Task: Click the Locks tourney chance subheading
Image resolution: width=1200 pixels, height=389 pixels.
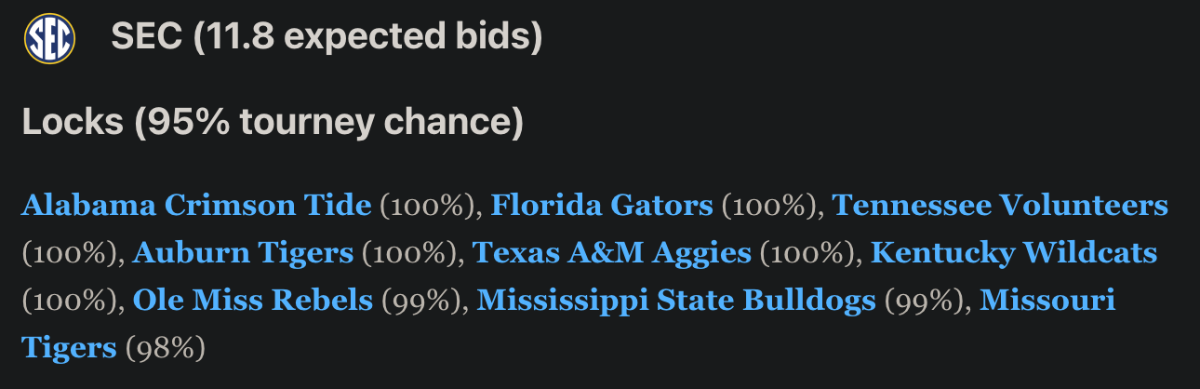Action: [273, 122]
